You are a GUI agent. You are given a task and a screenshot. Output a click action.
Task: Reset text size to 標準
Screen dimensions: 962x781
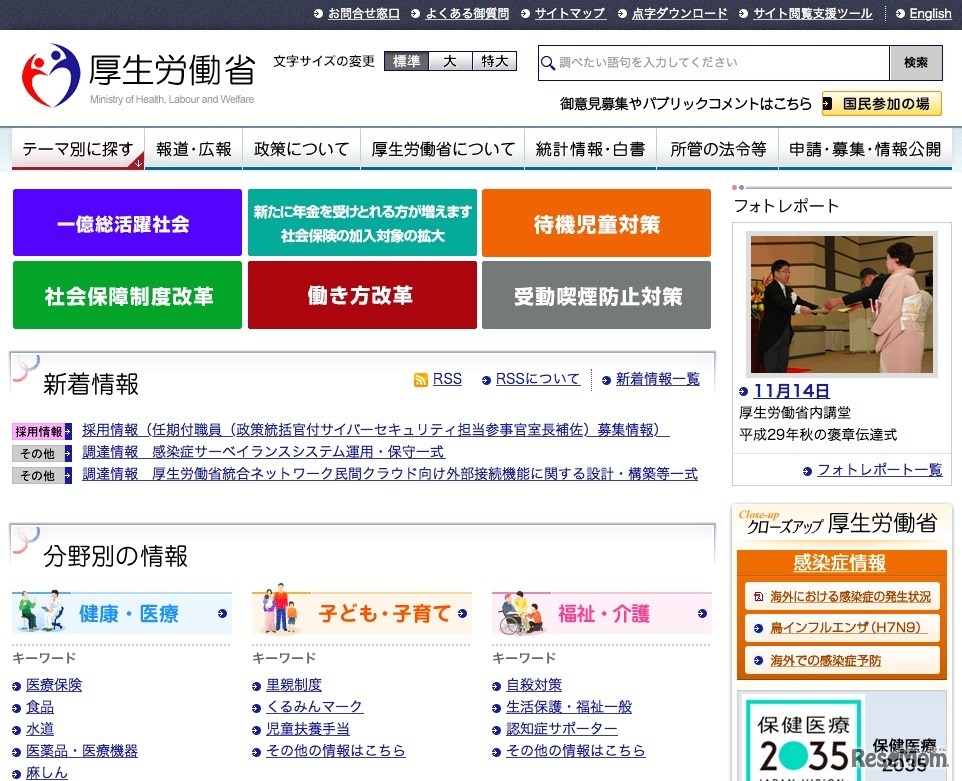click(409, 61)
